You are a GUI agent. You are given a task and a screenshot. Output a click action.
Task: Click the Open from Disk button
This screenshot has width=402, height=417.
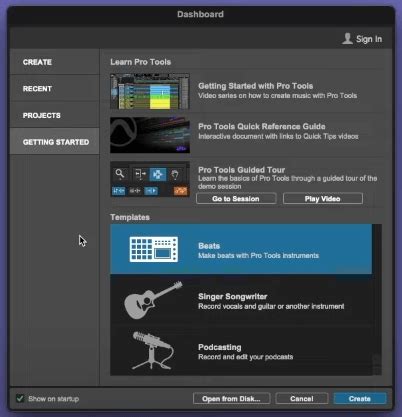click(231, 399)
